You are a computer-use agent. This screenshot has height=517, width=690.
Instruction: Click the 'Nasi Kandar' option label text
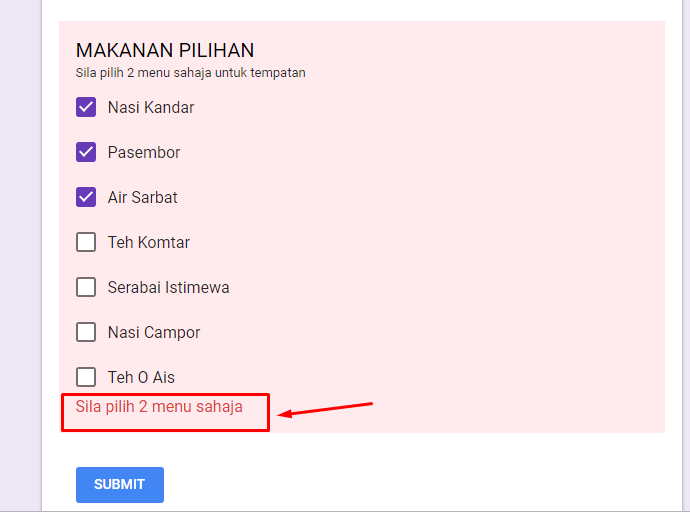(151, 107)
